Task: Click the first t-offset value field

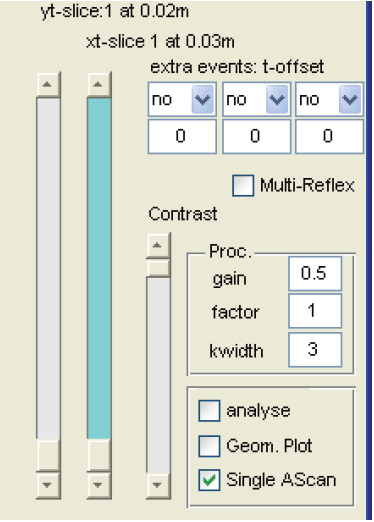Action: (x=182, y=136)
